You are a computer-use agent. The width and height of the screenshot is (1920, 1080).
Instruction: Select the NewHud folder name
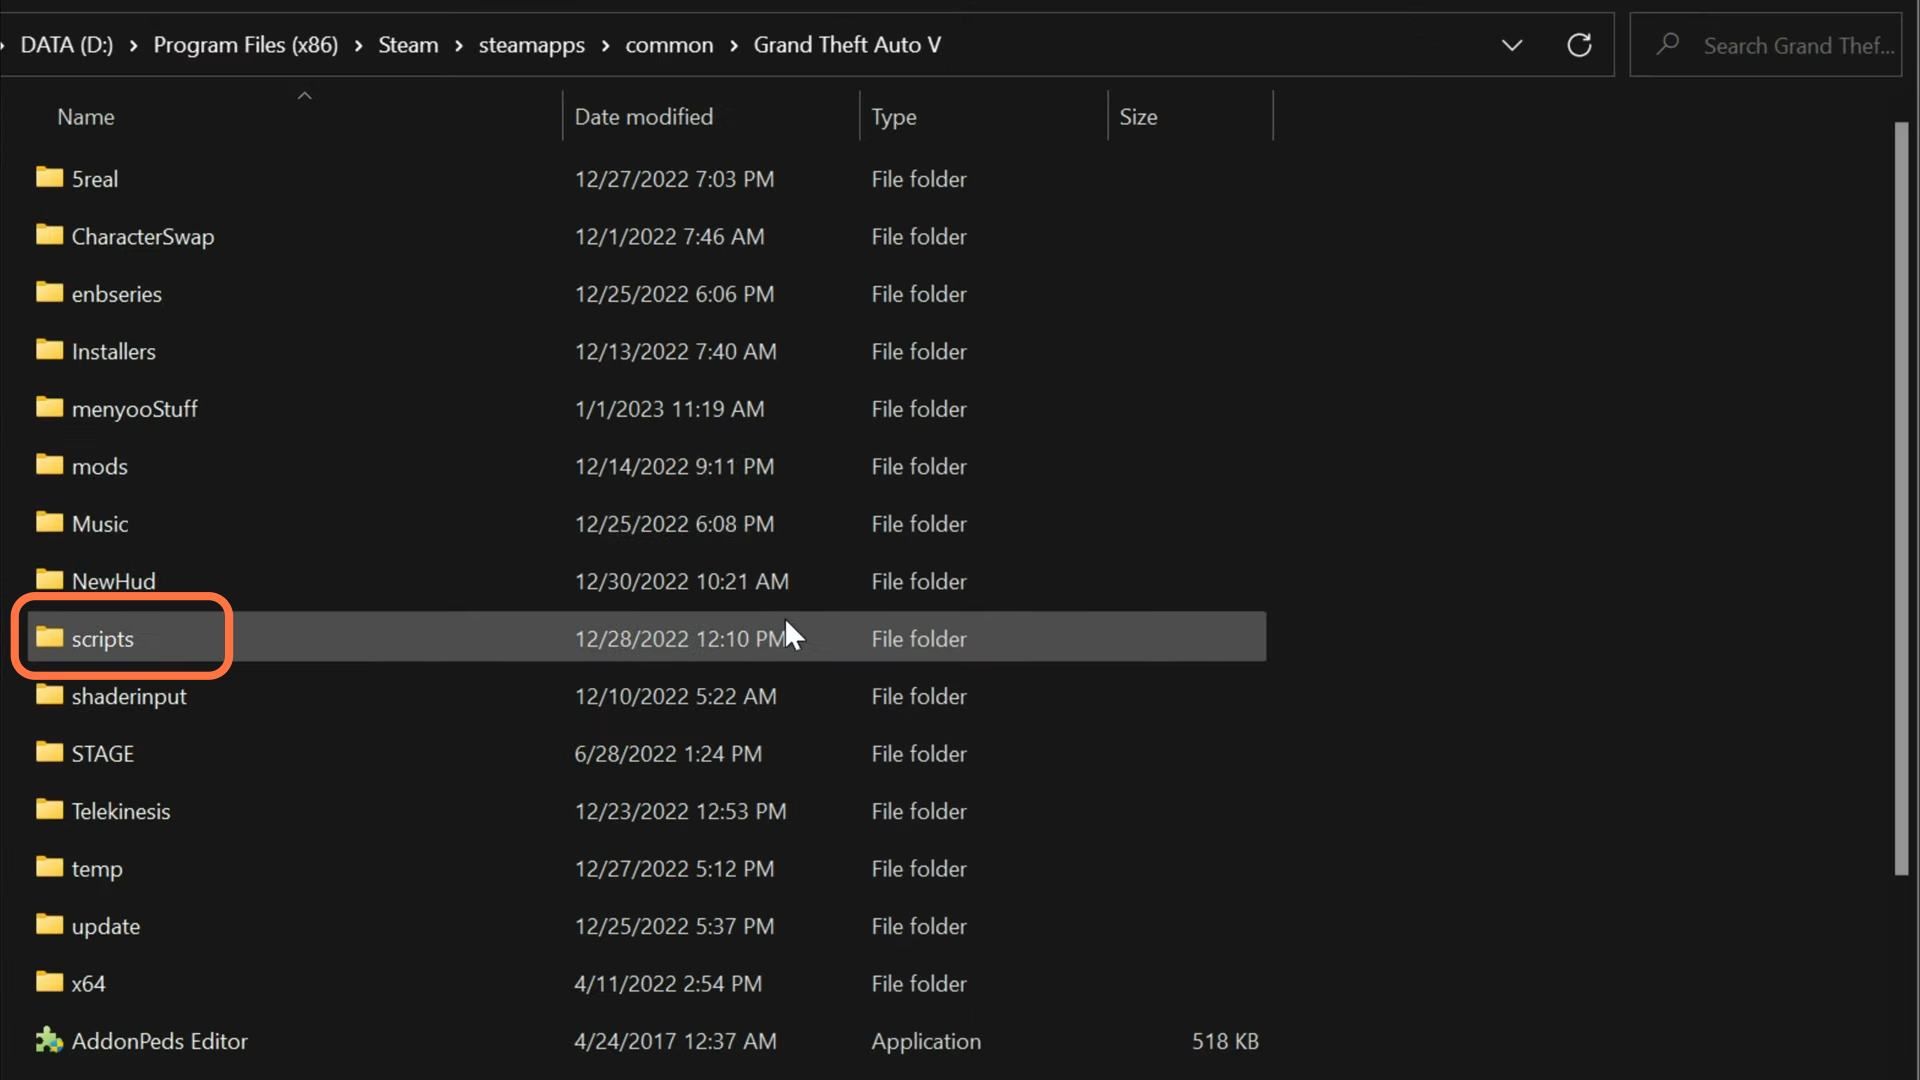(x=114, y=581)
